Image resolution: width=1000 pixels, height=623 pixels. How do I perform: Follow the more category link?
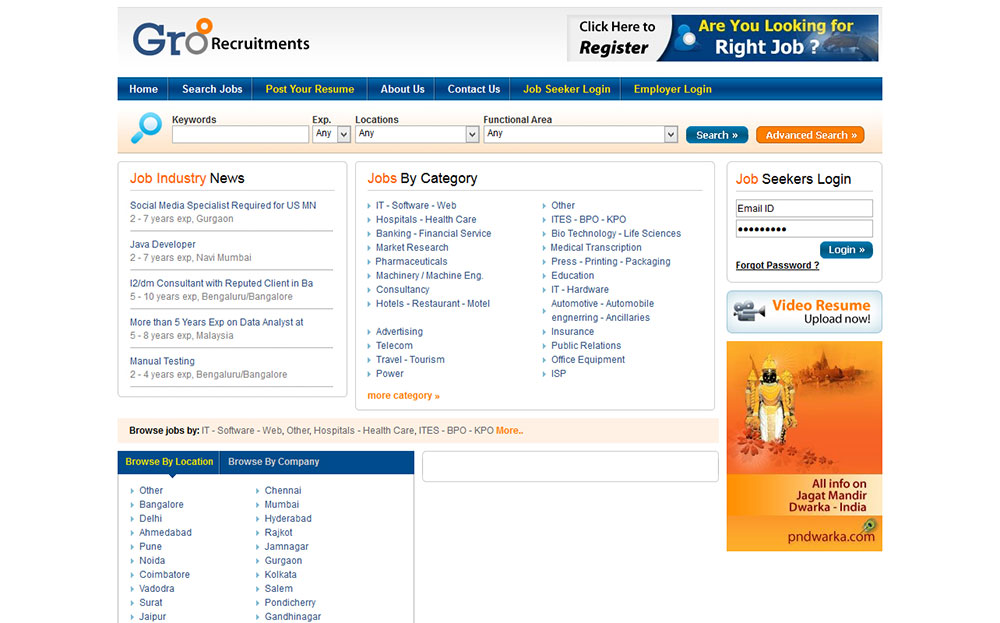[403, 396]
